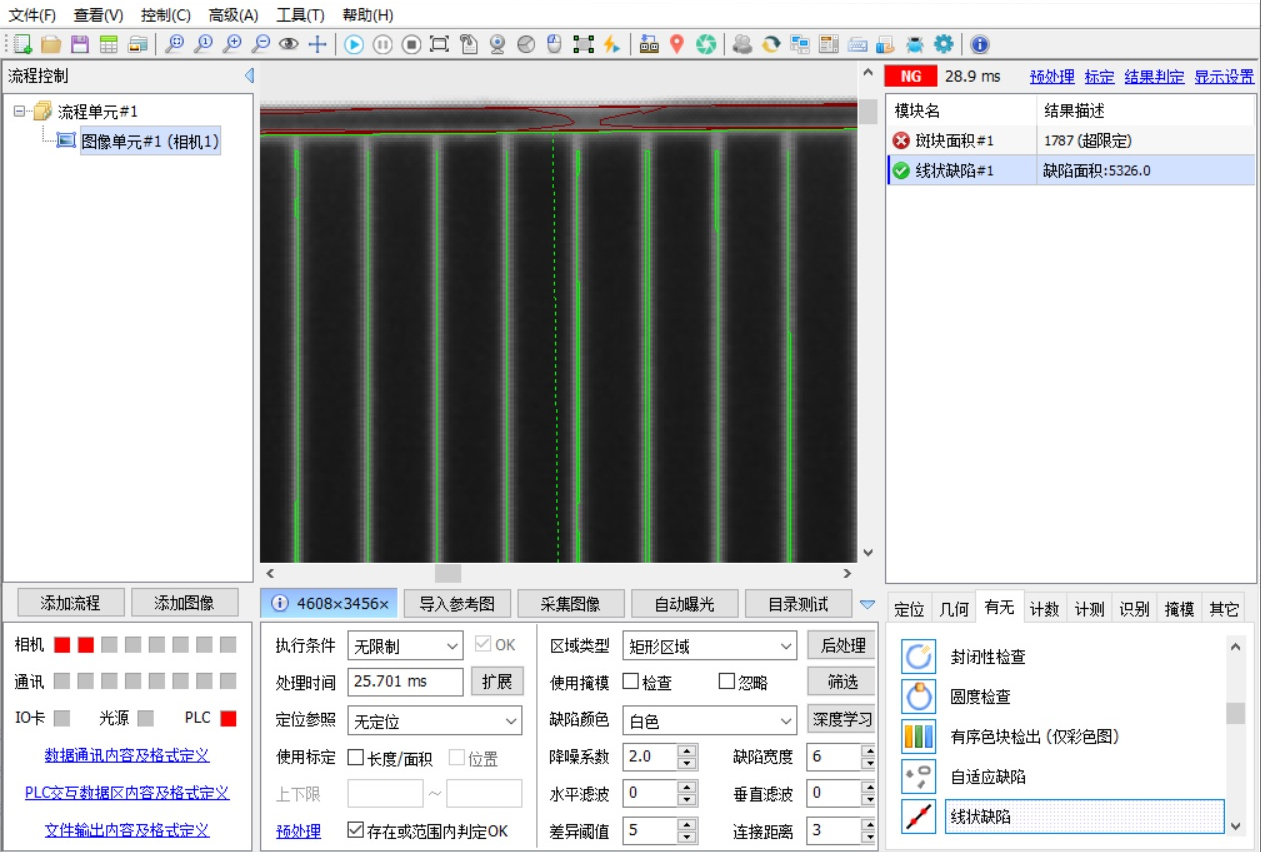Start running with the blue play icon
The height and width of the screenshot is (853, 1263).
pos(354,44)
